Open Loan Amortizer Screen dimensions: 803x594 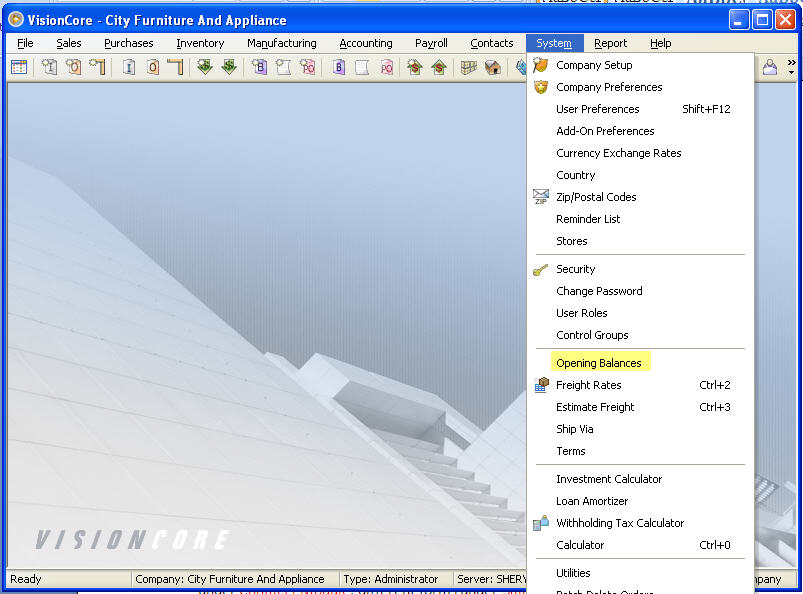640,501
